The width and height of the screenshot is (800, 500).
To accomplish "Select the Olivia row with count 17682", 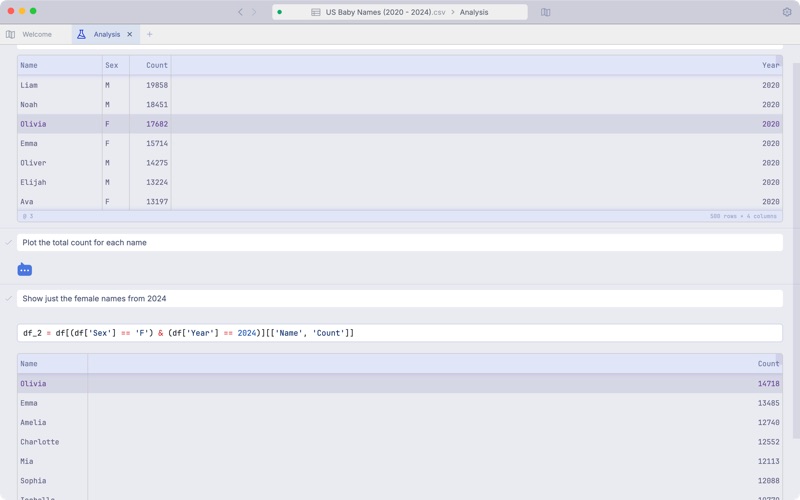I will click(400, 124).
